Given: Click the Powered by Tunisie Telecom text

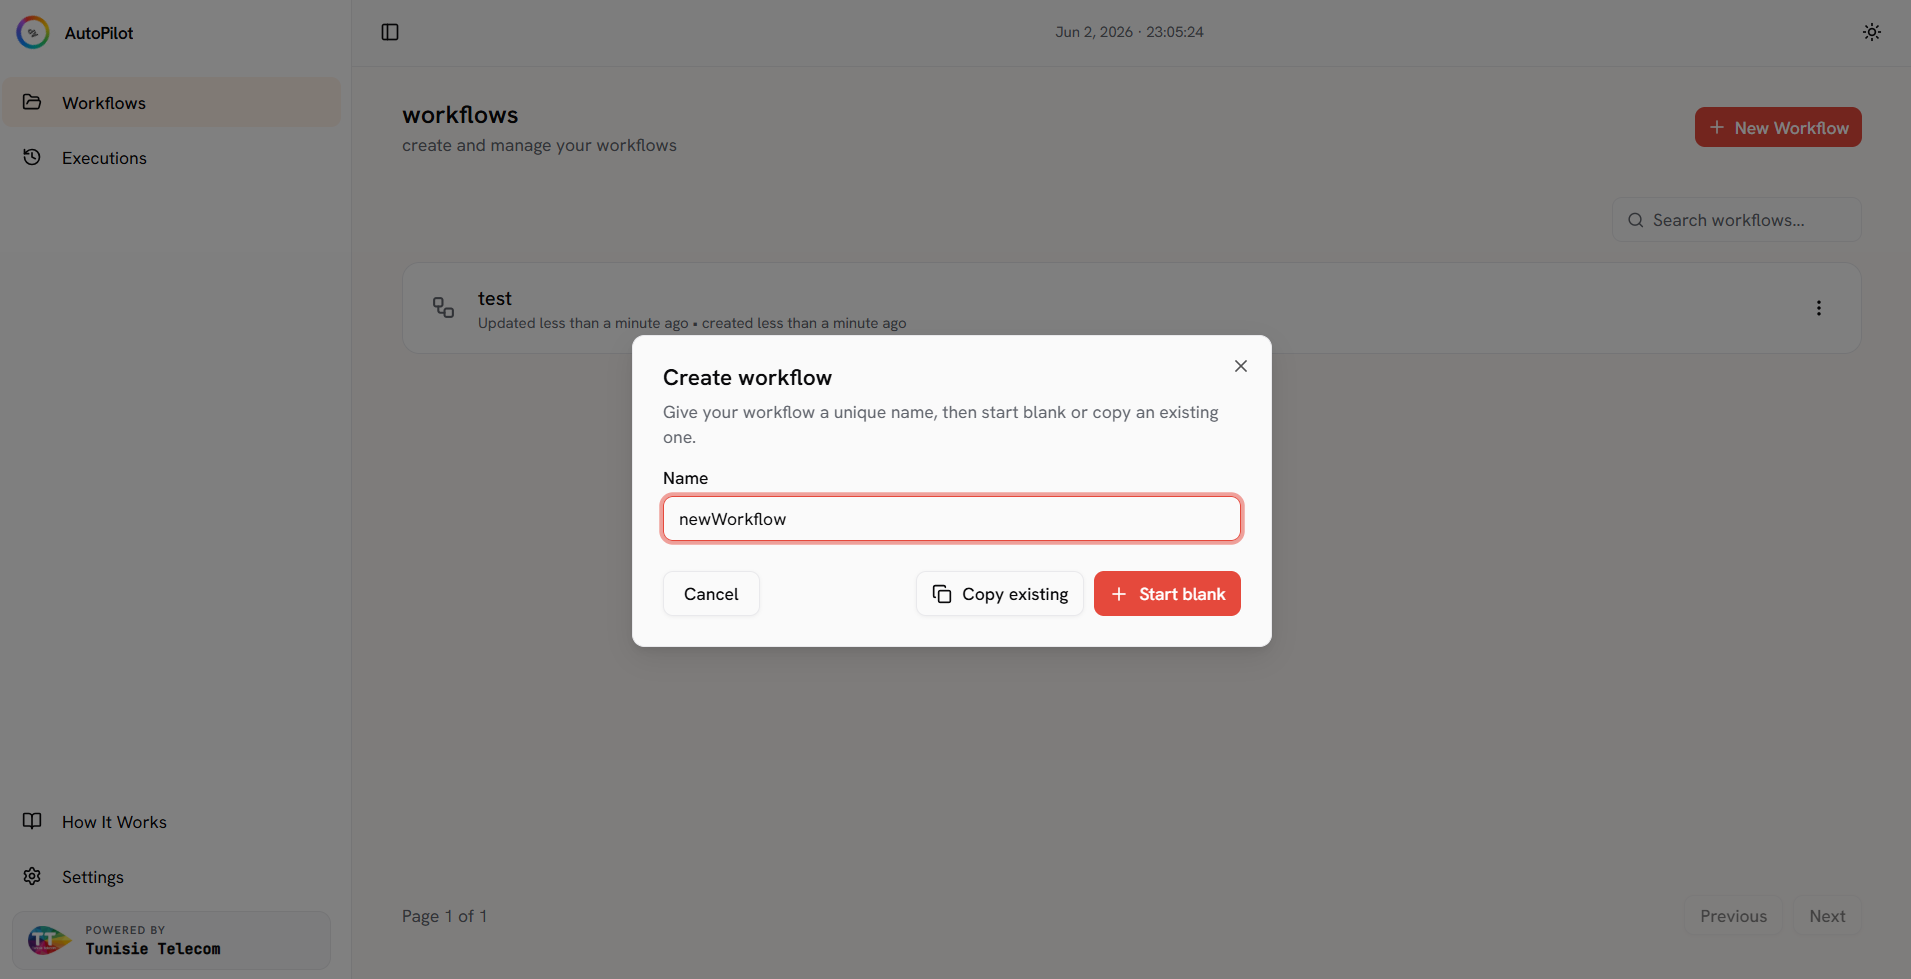Looking at the screenshot, I should click(153, 940).
